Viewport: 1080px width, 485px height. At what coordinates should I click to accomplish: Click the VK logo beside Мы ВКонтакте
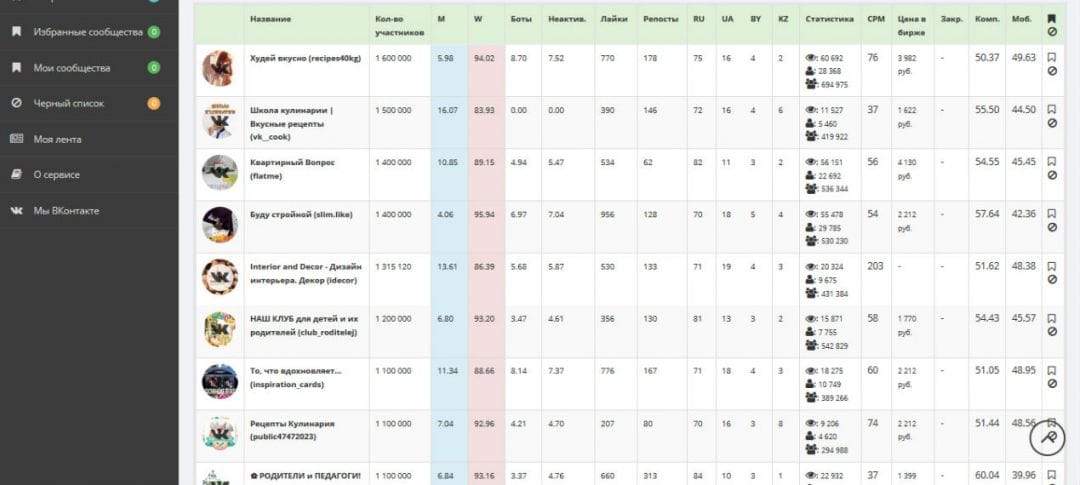click(x=17, y=211)
